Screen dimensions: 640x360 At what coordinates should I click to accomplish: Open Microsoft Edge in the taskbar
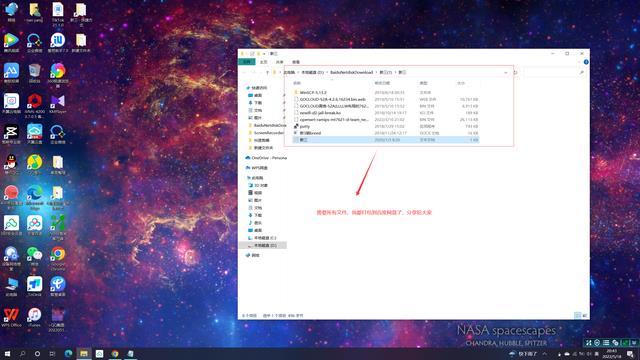(69, 353)
